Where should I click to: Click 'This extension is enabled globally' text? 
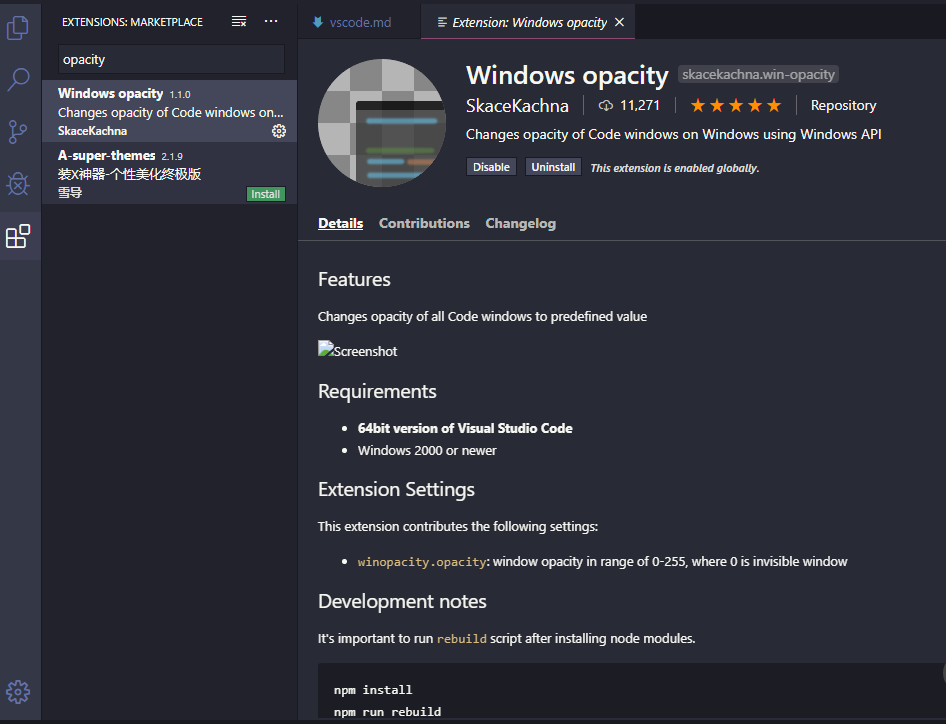coord(675,168)
